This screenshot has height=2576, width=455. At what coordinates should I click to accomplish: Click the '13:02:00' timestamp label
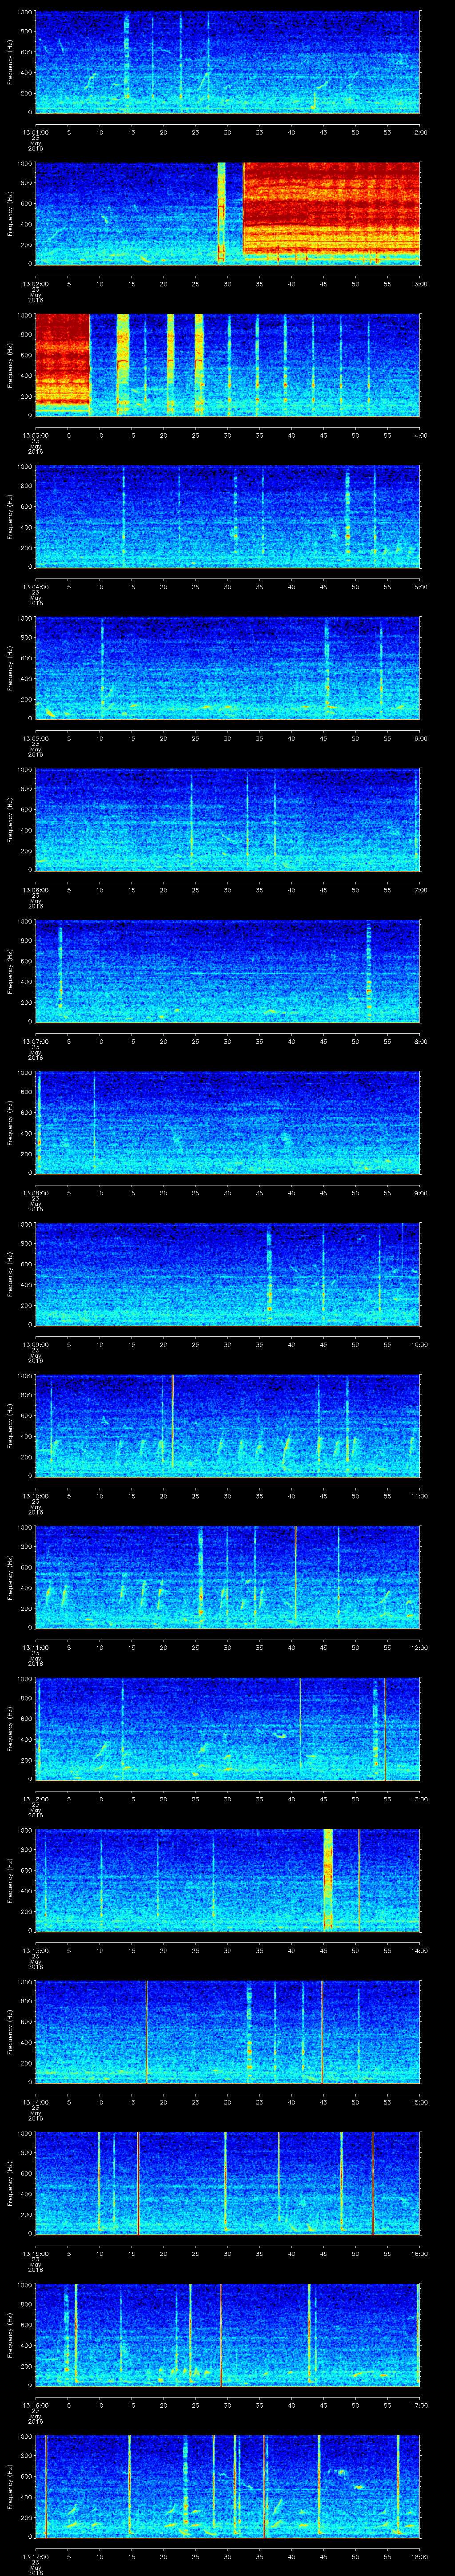[36, 284]
